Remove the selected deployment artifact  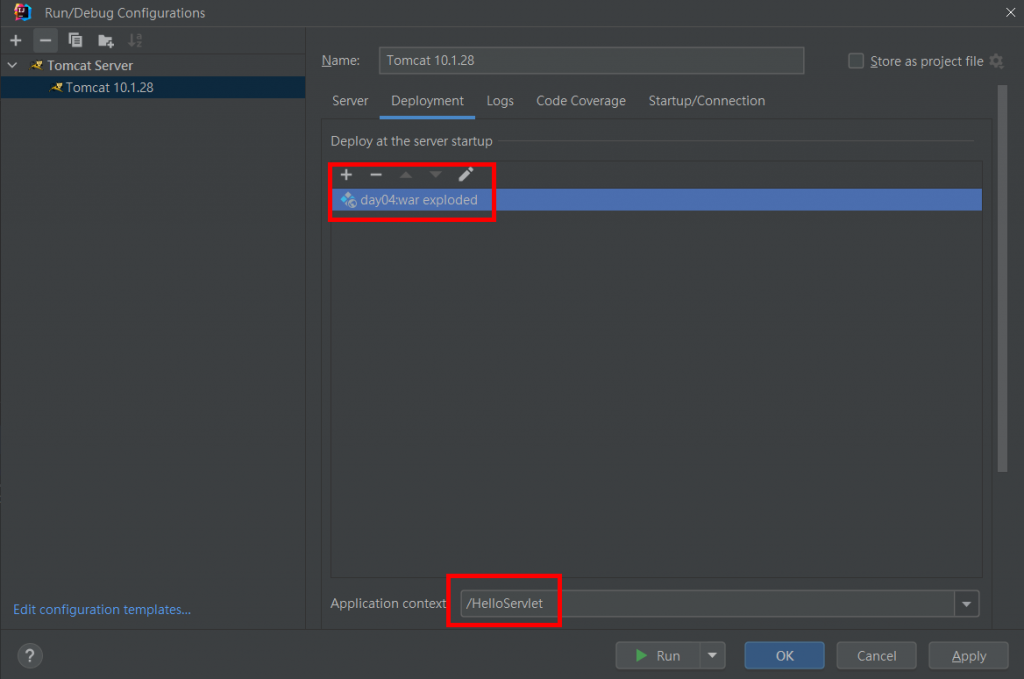click(376, 174)
